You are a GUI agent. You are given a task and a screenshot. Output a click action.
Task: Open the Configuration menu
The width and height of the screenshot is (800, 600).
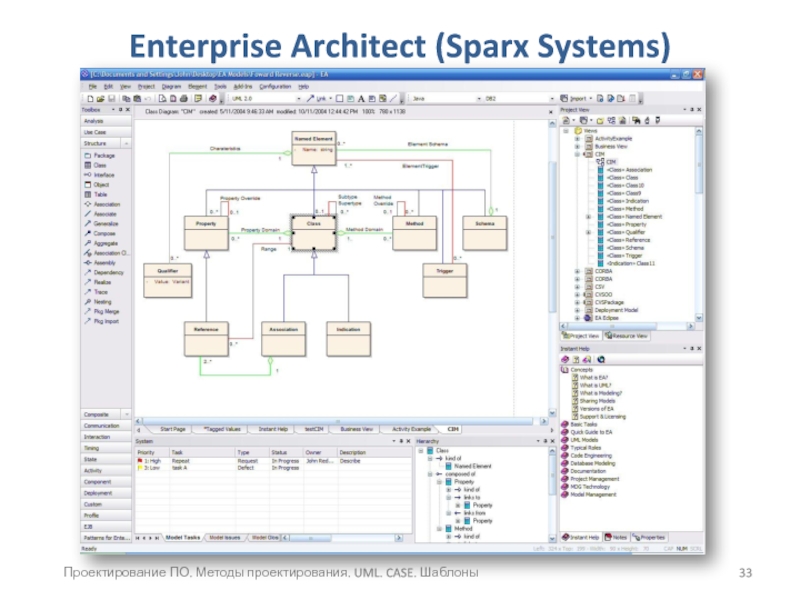pyautogui.click(x=275, y=87)
